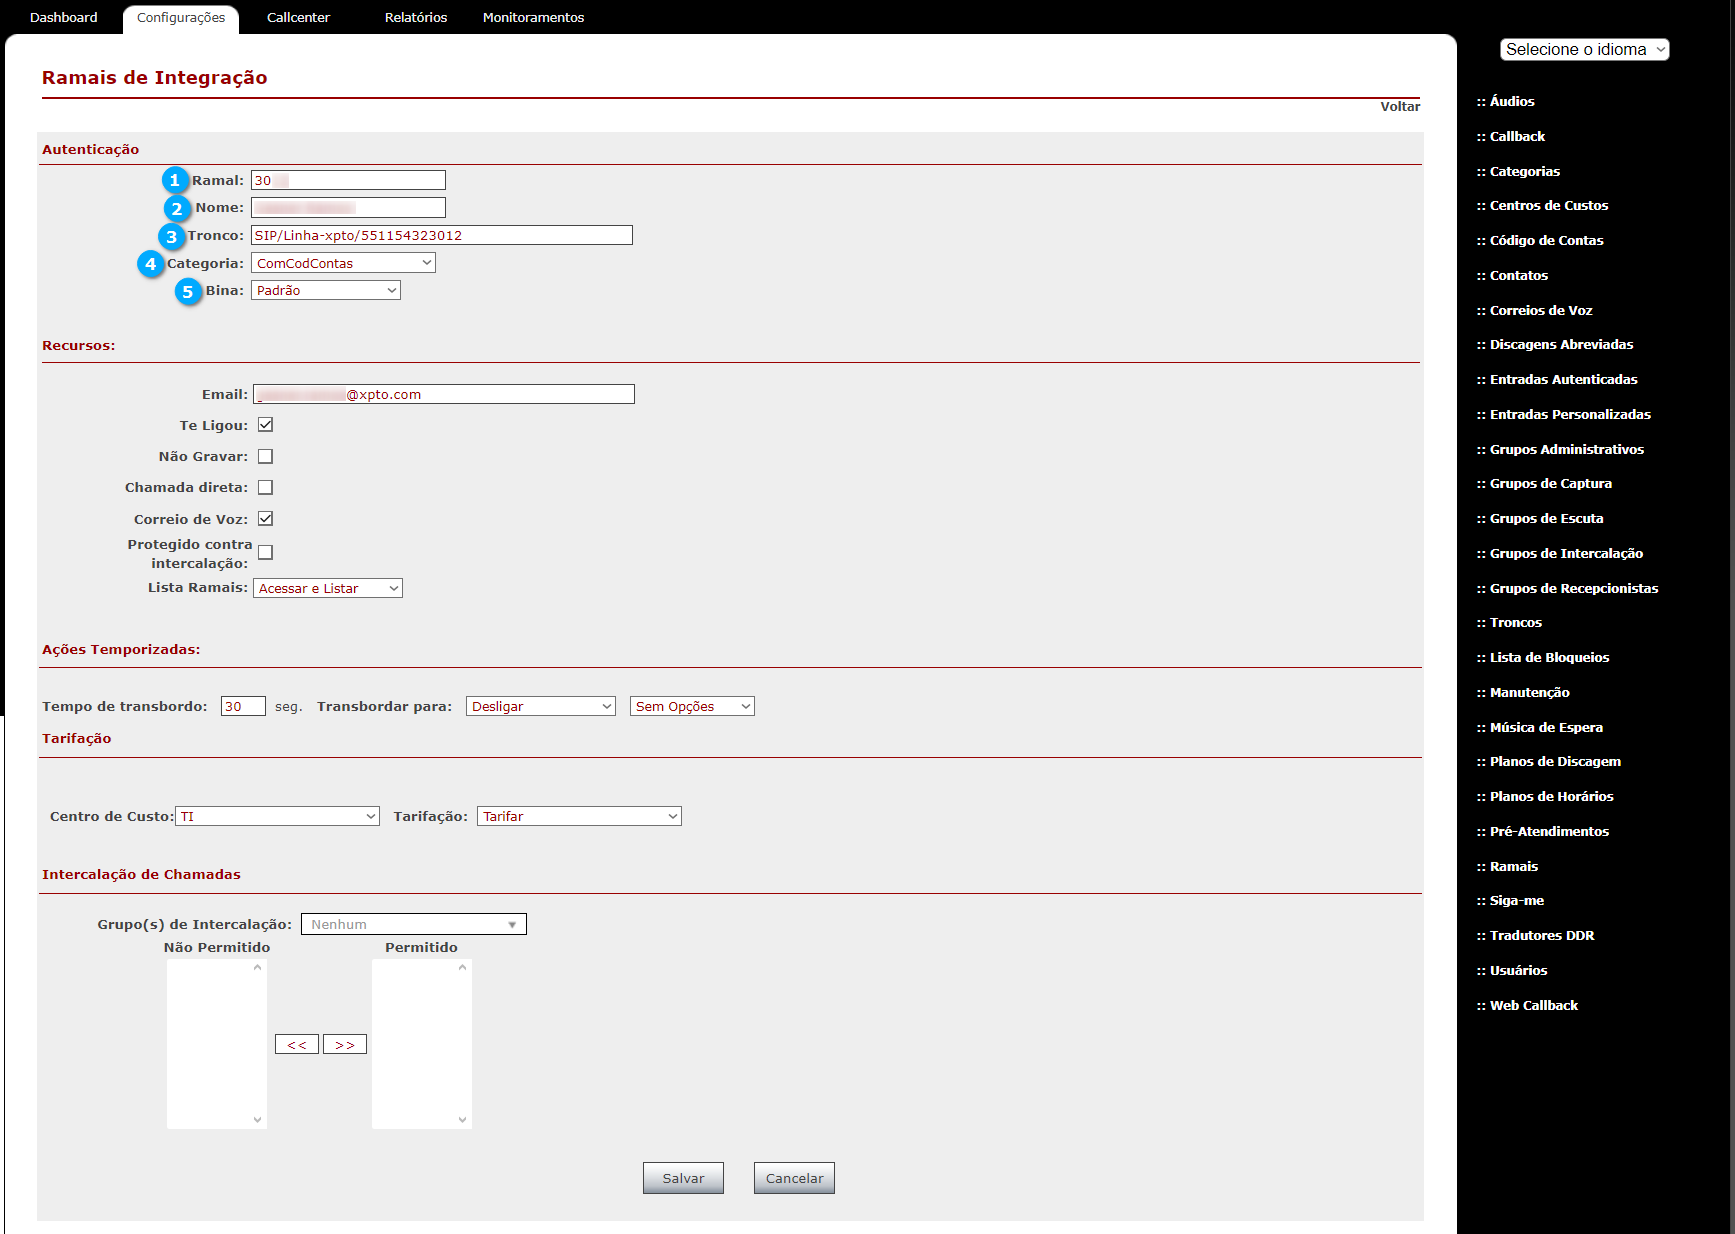
Task: Open Web Callback link
Action: [x=1533, y=1005]
